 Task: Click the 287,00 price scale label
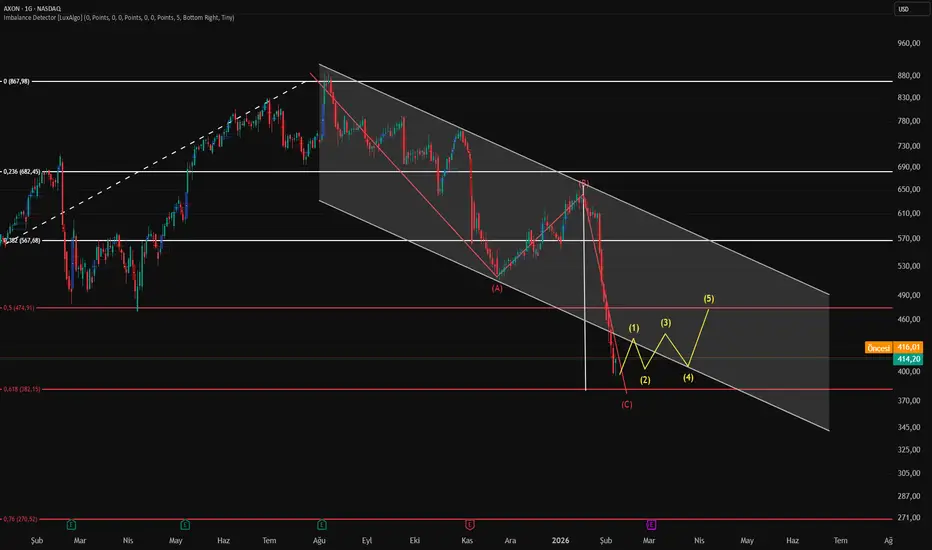[908, 496]
